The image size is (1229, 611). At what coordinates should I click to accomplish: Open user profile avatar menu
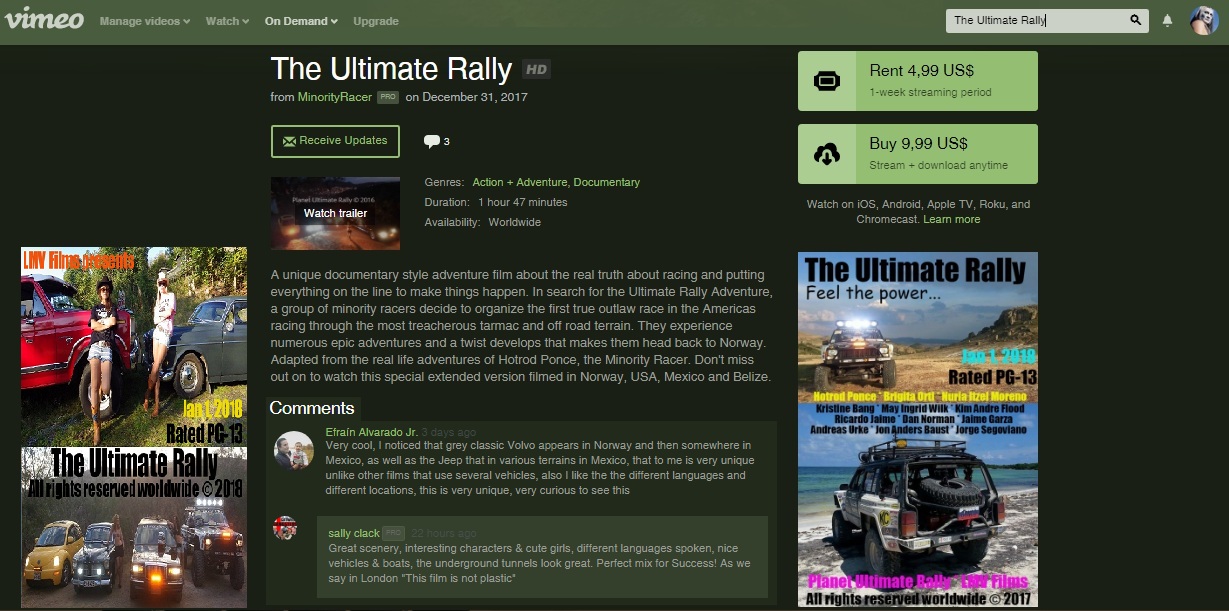(x=1204, y=20)
